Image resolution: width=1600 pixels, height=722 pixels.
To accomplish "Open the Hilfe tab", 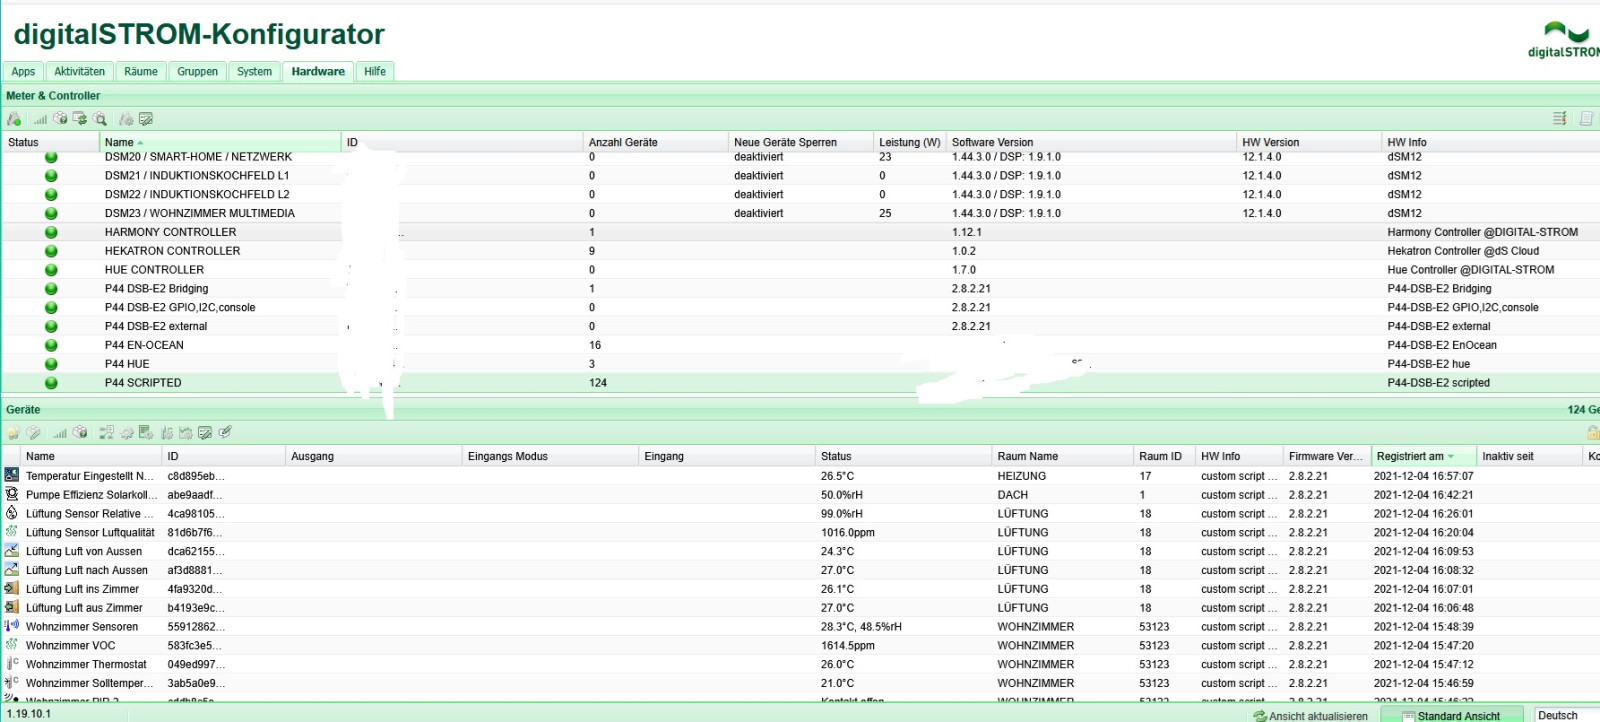I will (375, 71).
